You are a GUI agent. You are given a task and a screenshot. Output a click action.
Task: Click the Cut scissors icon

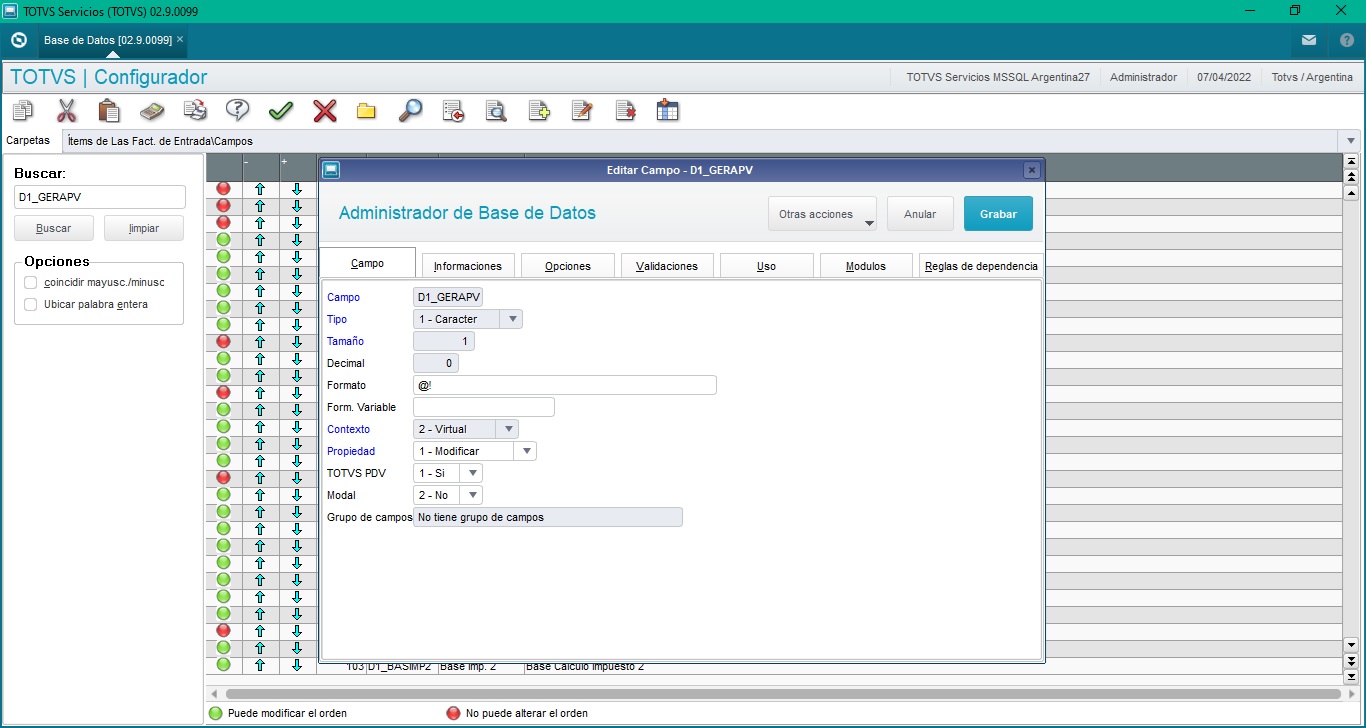pos(66,110)
